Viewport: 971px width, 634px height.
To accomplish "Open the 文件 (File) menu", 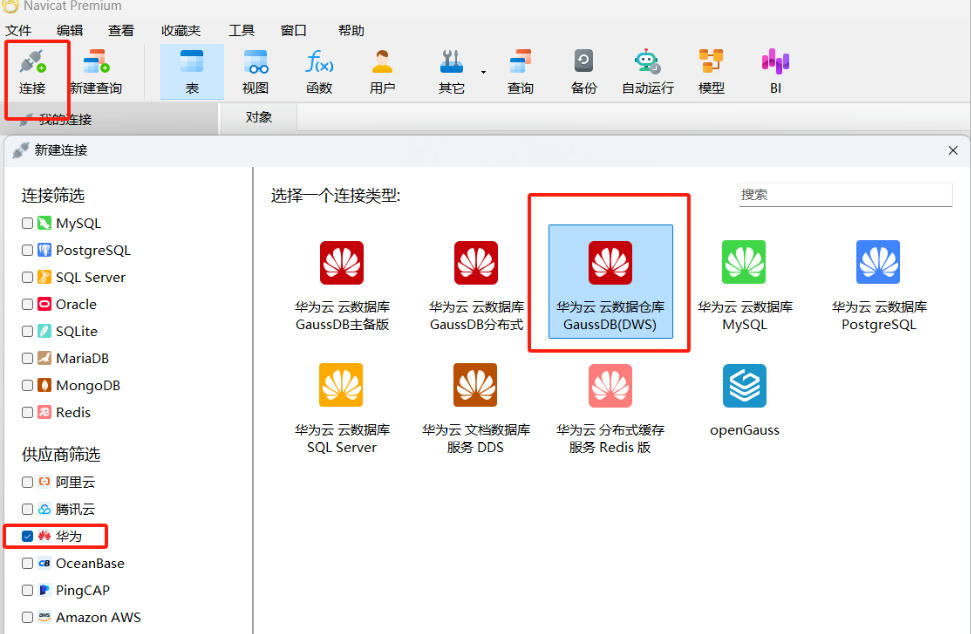I will [x=18, y=30].
